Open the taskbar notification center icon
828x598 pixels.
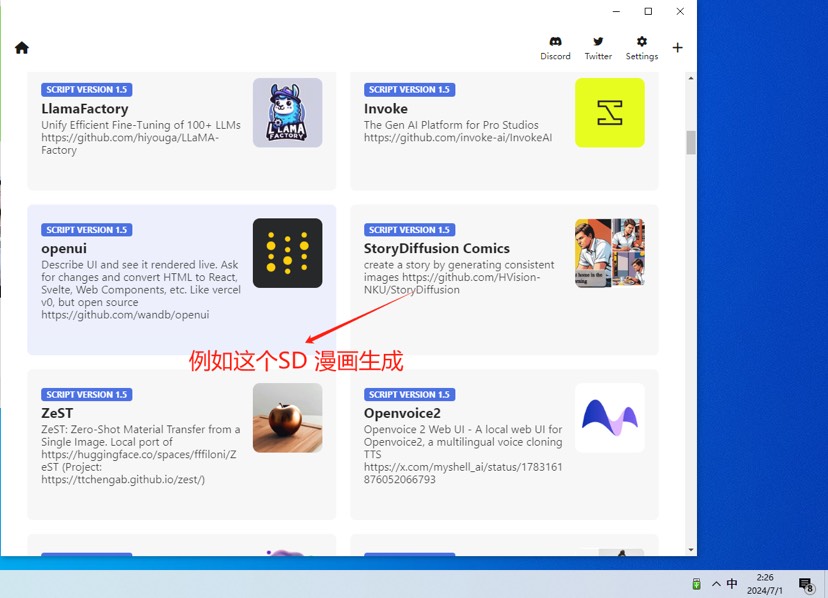tap(805, 584)
